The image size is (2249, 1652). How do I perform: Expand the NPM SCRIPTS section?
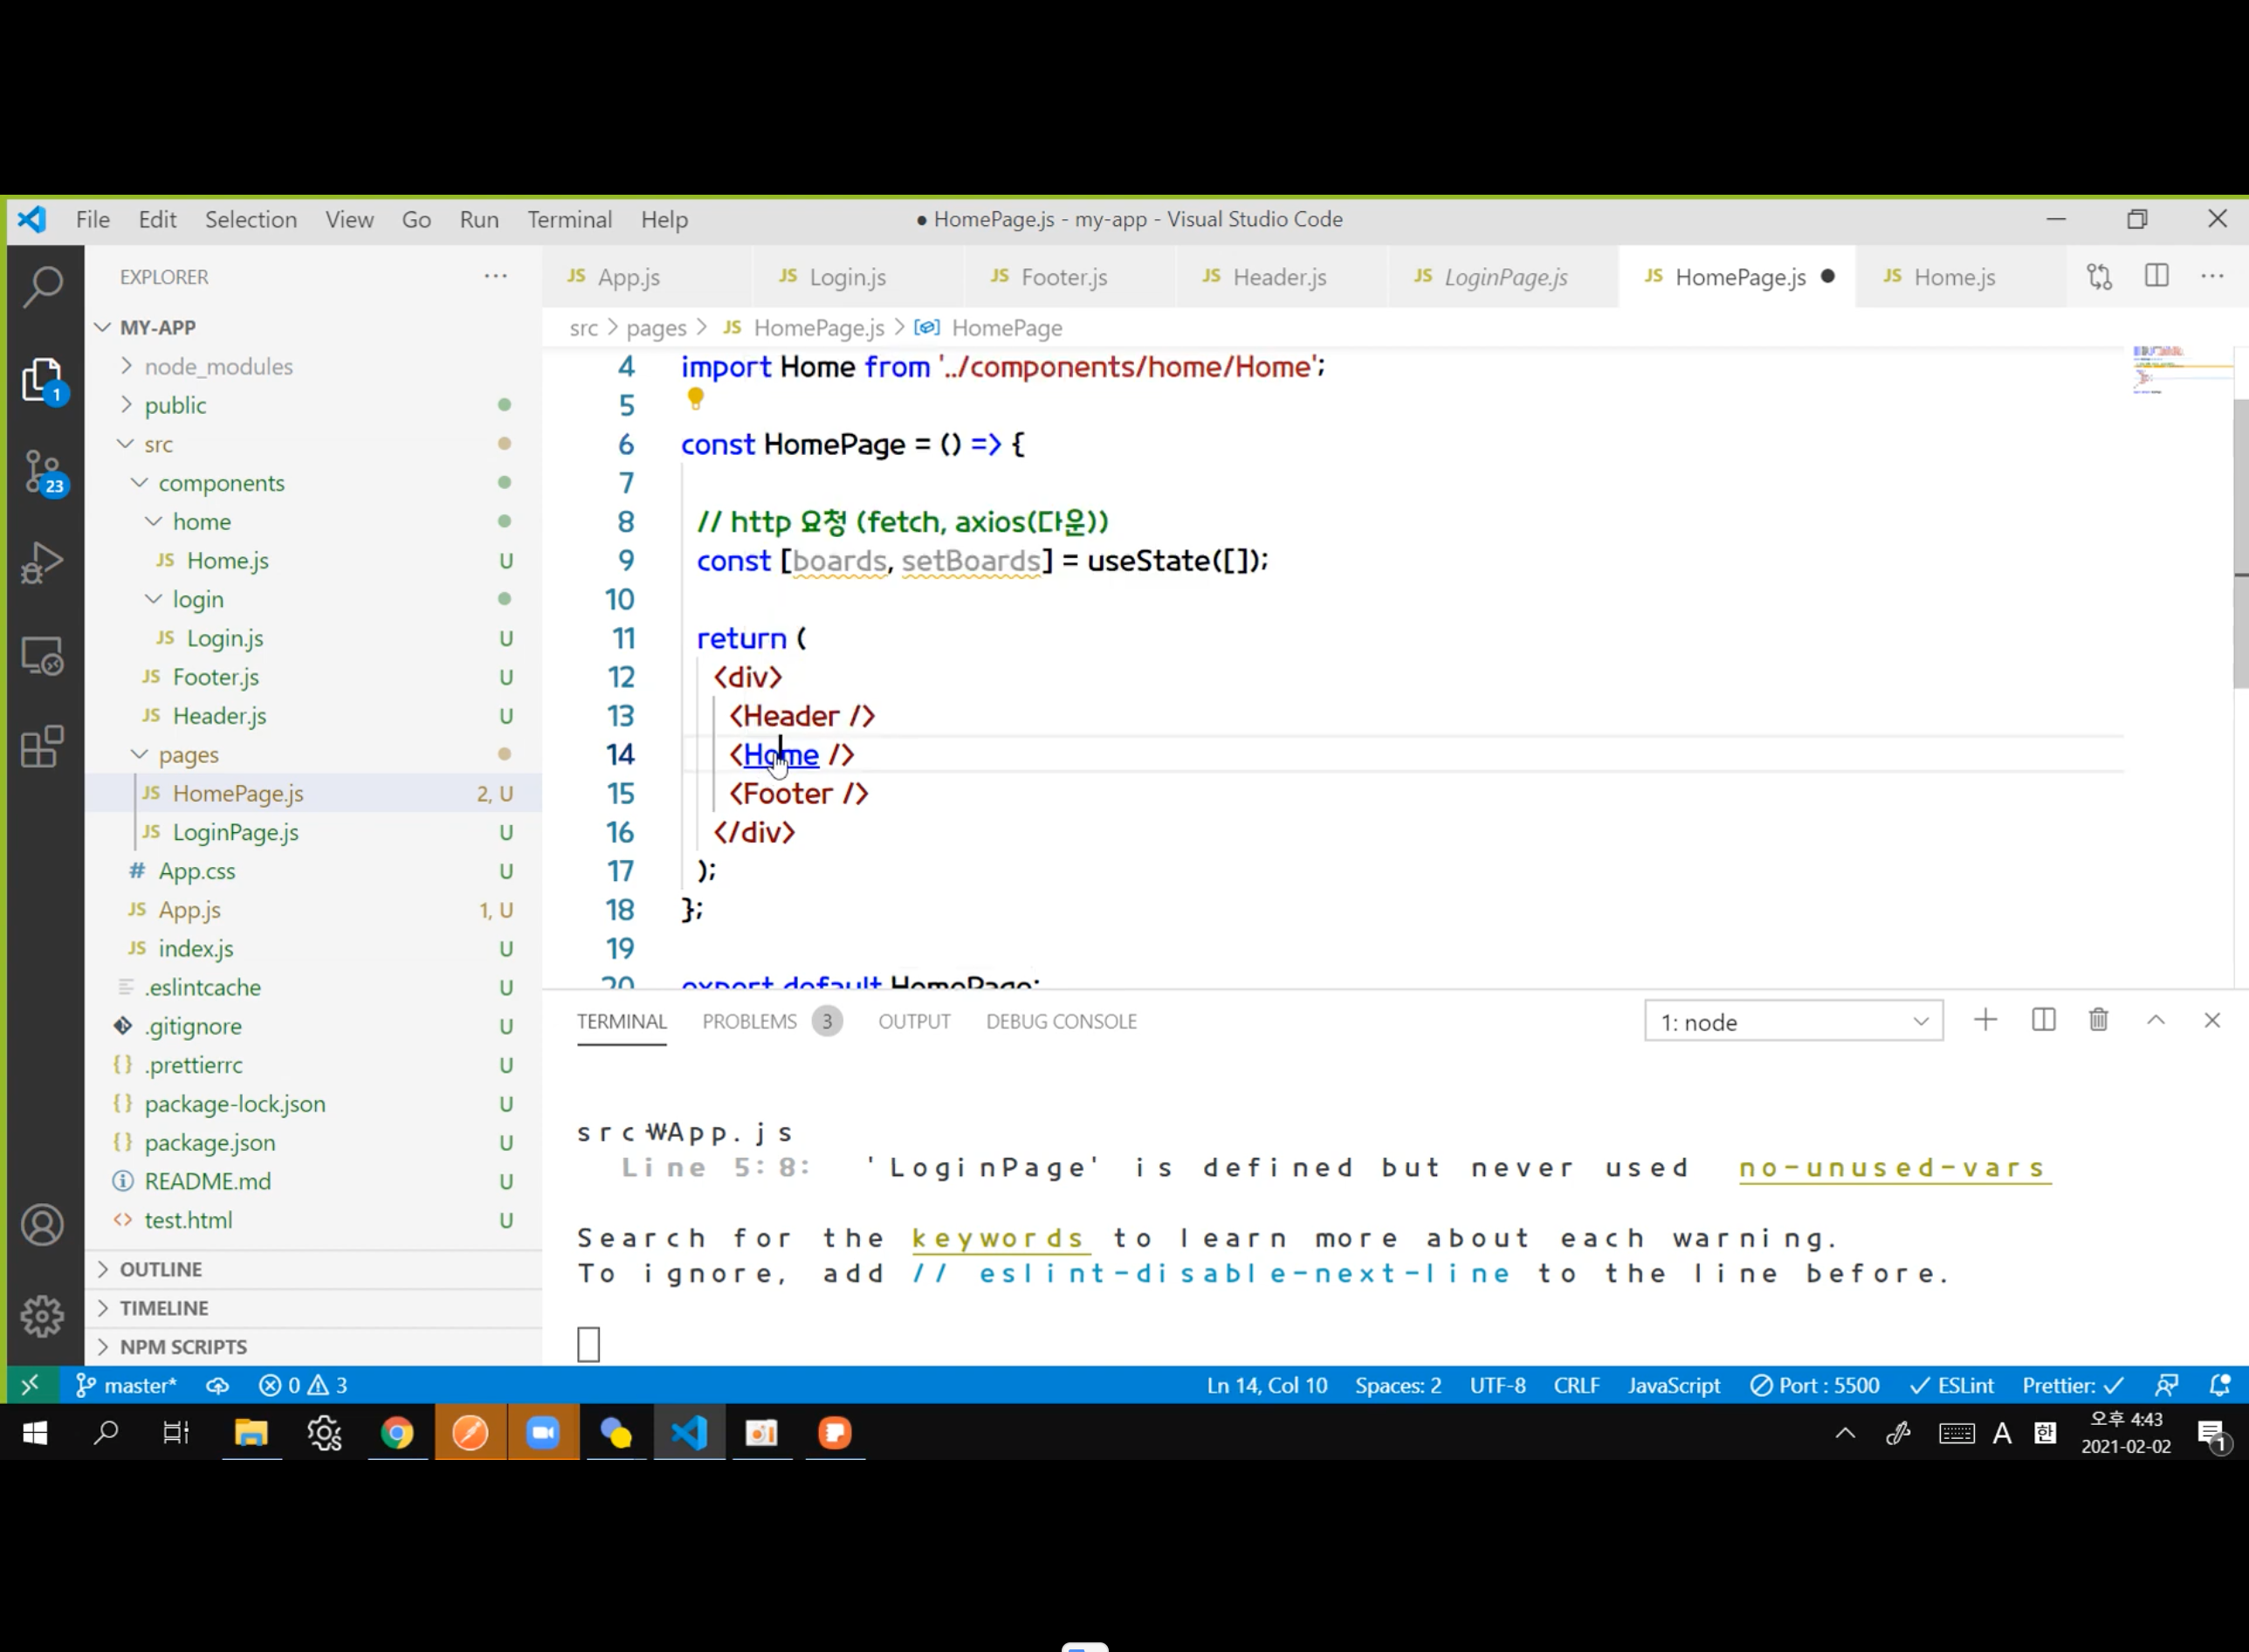[314, 1347]
